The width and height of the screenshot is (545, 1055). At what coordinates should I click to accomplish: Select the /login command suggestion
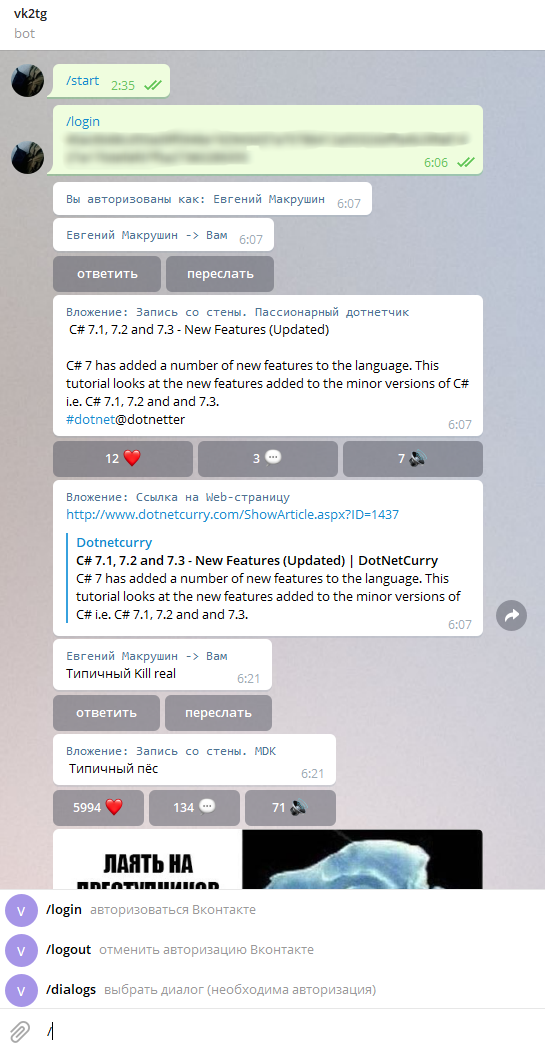(272, 910)
